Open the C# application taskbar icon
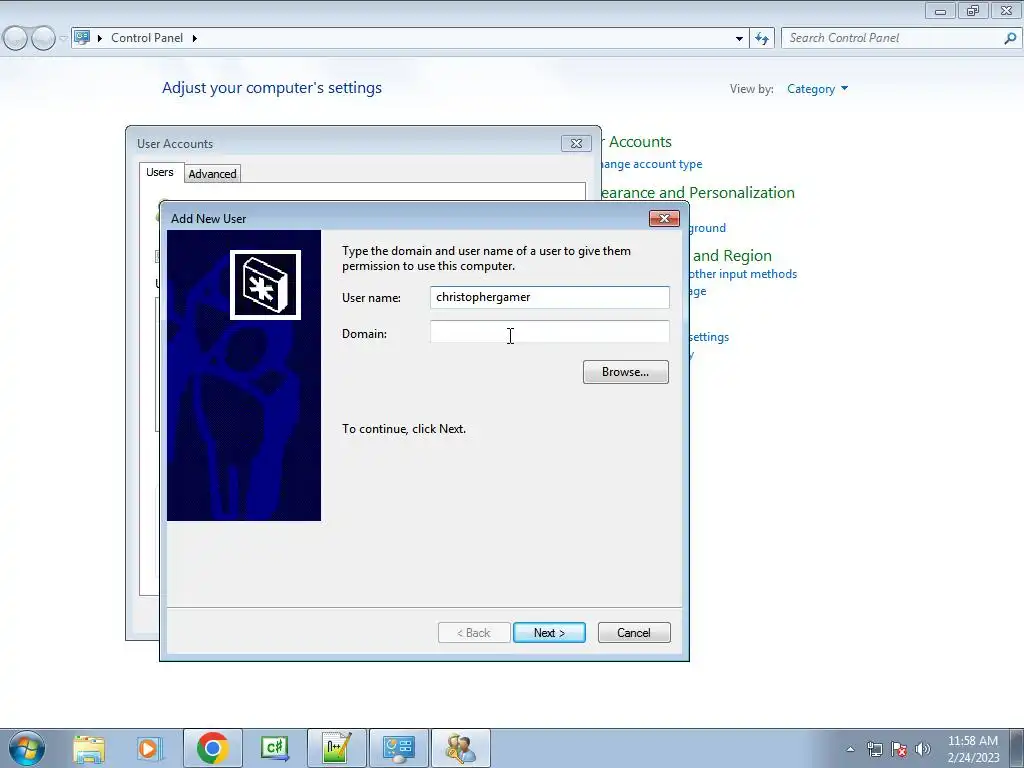 [x=274, y=748]
